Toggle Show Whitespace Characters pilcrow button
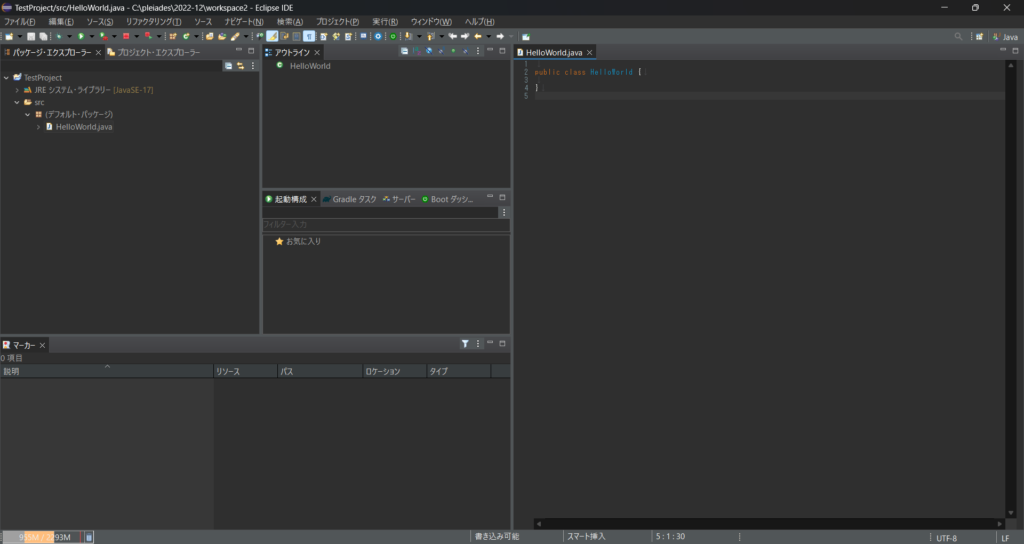Screen dimensions: 1024x544 pyautogui.click(x=309, y=36)
